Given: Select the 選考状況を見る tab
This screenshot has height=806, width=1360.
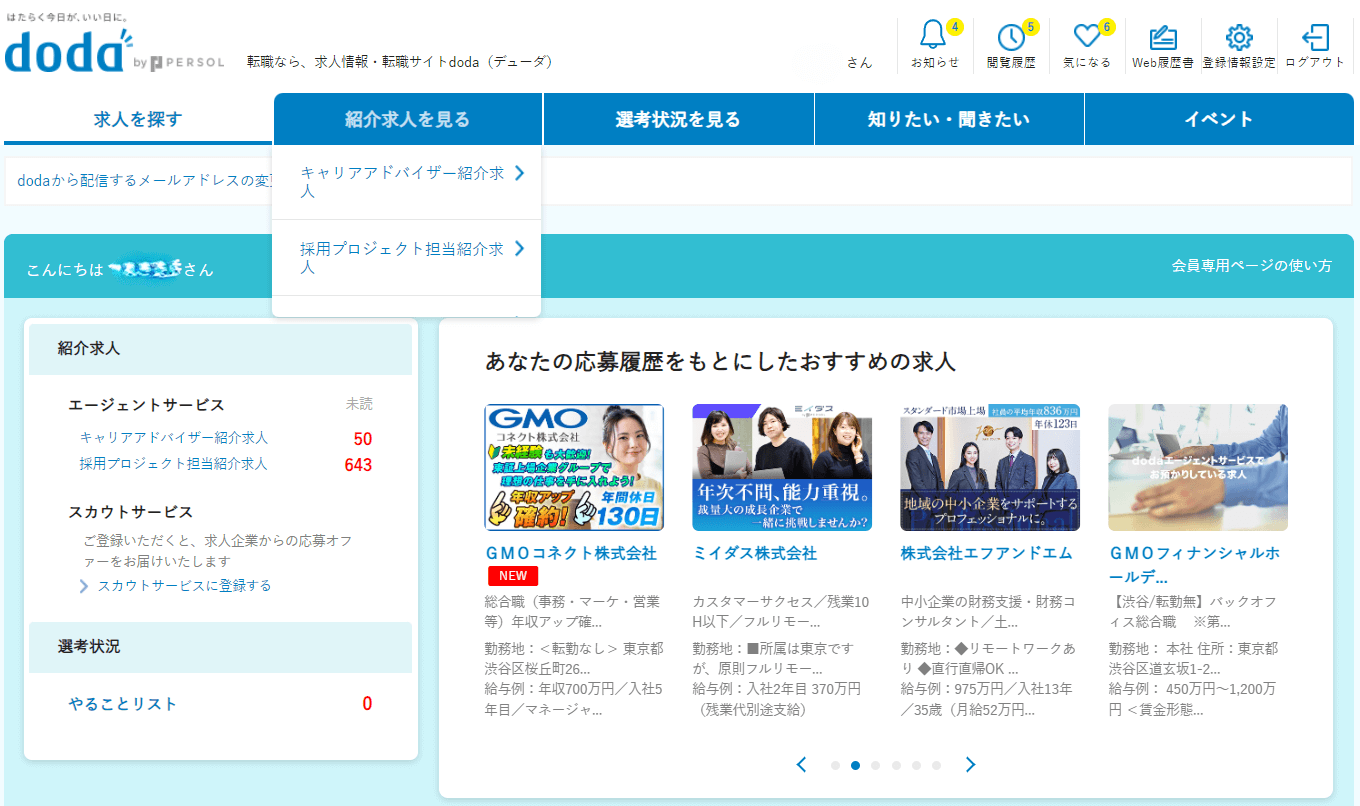Looking at the screenshot, I should coord(679,119).
